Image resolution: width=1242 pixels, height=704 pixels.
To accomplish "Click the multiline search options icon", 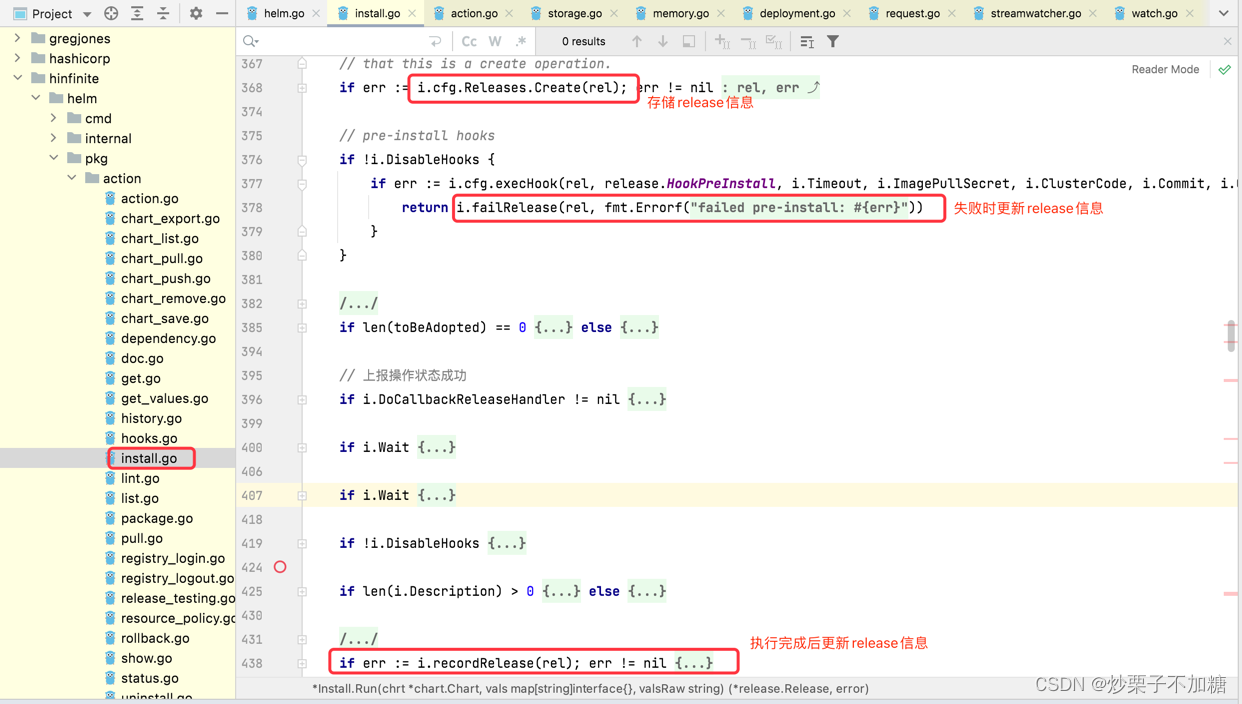I will point(807,42).
